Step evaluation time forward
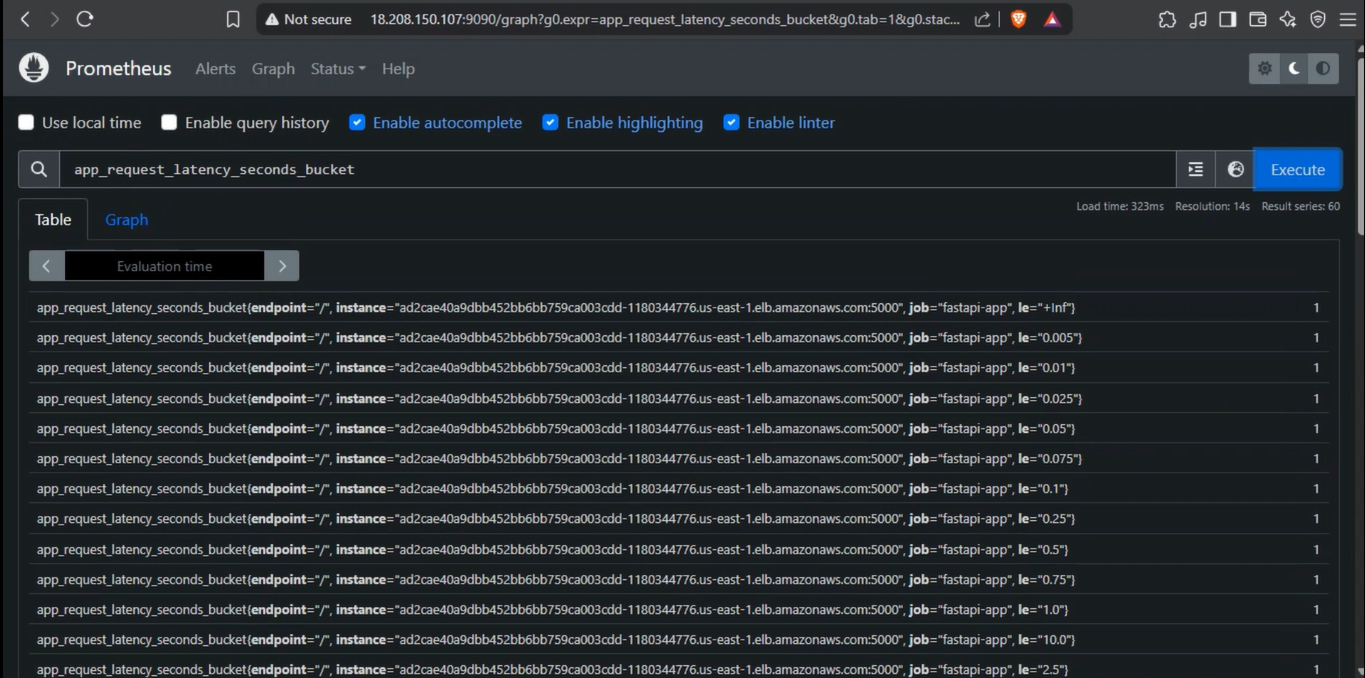This screenshot has width=1365, height=678. point(282,266)
